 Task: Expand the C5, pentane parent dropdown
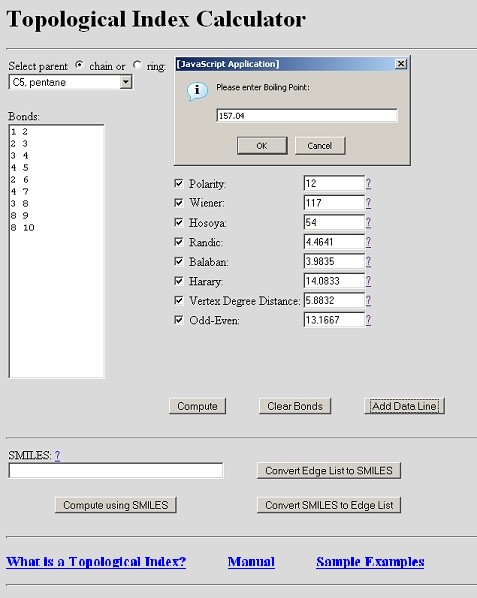point(126,82)
